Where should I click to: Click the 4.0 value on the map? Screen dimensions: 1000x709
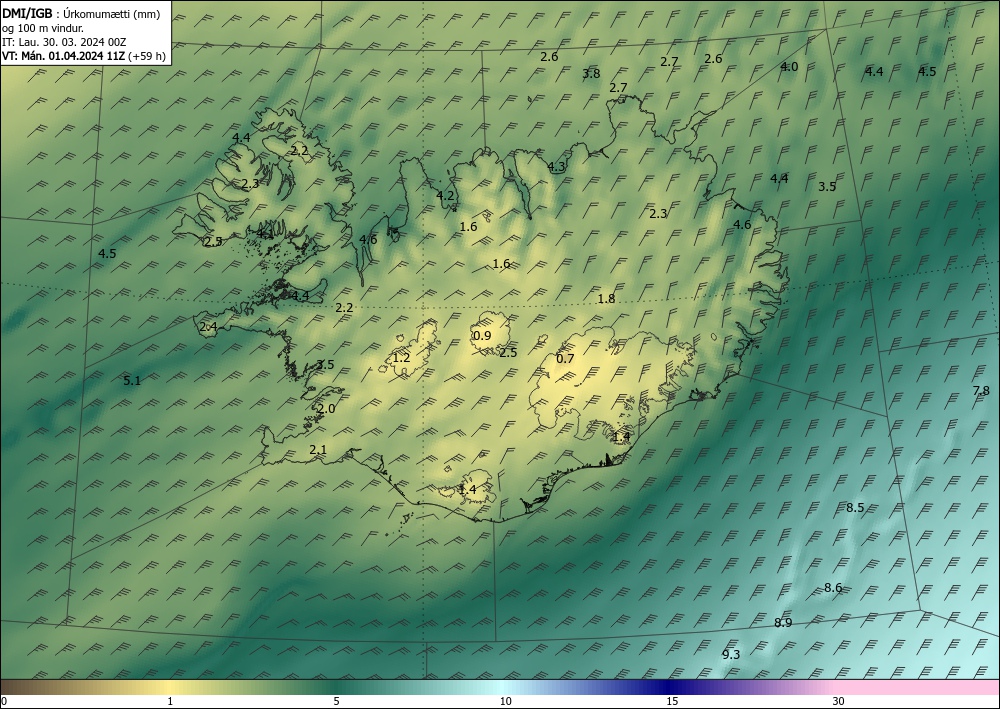click(790, 66)
